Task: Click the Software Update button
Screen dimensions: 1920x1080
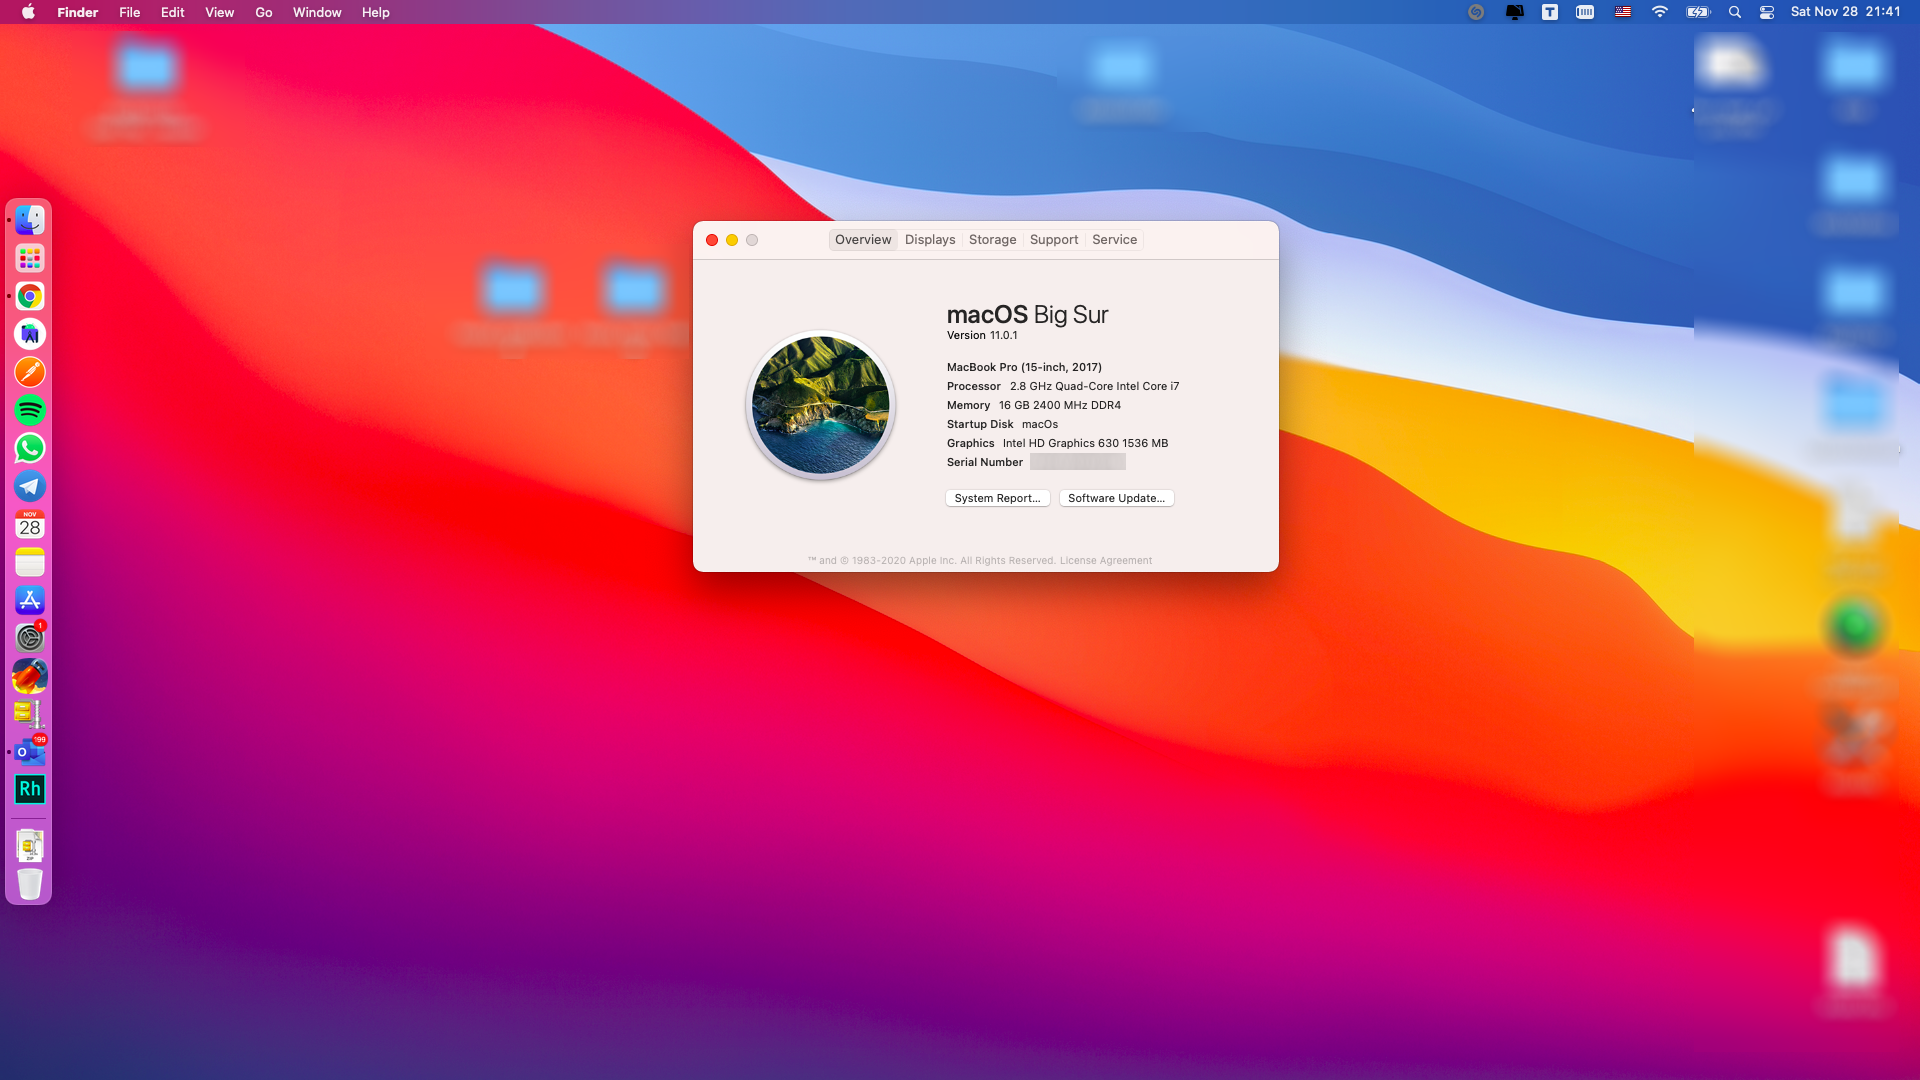Action: tap(1116, 498)
